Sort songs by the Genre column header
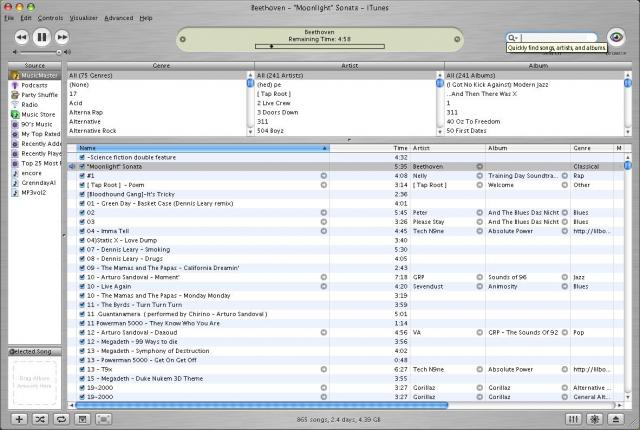 tap(592, 148)
